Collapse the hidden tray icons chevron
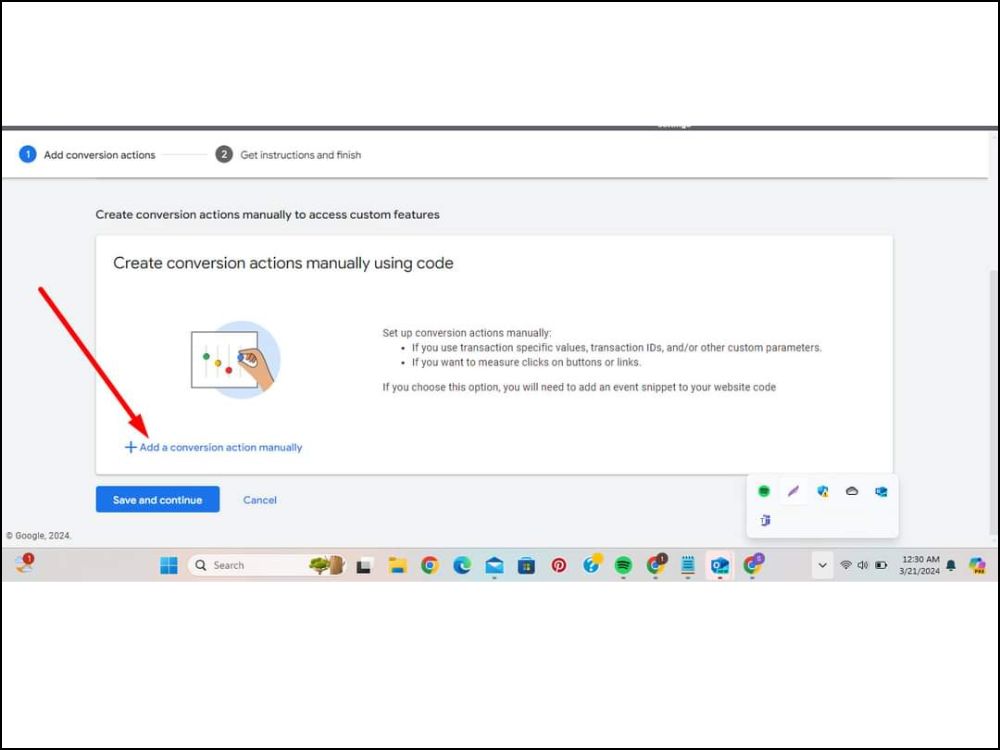This screenshot has height=750, width=1000. coord(823,565)
